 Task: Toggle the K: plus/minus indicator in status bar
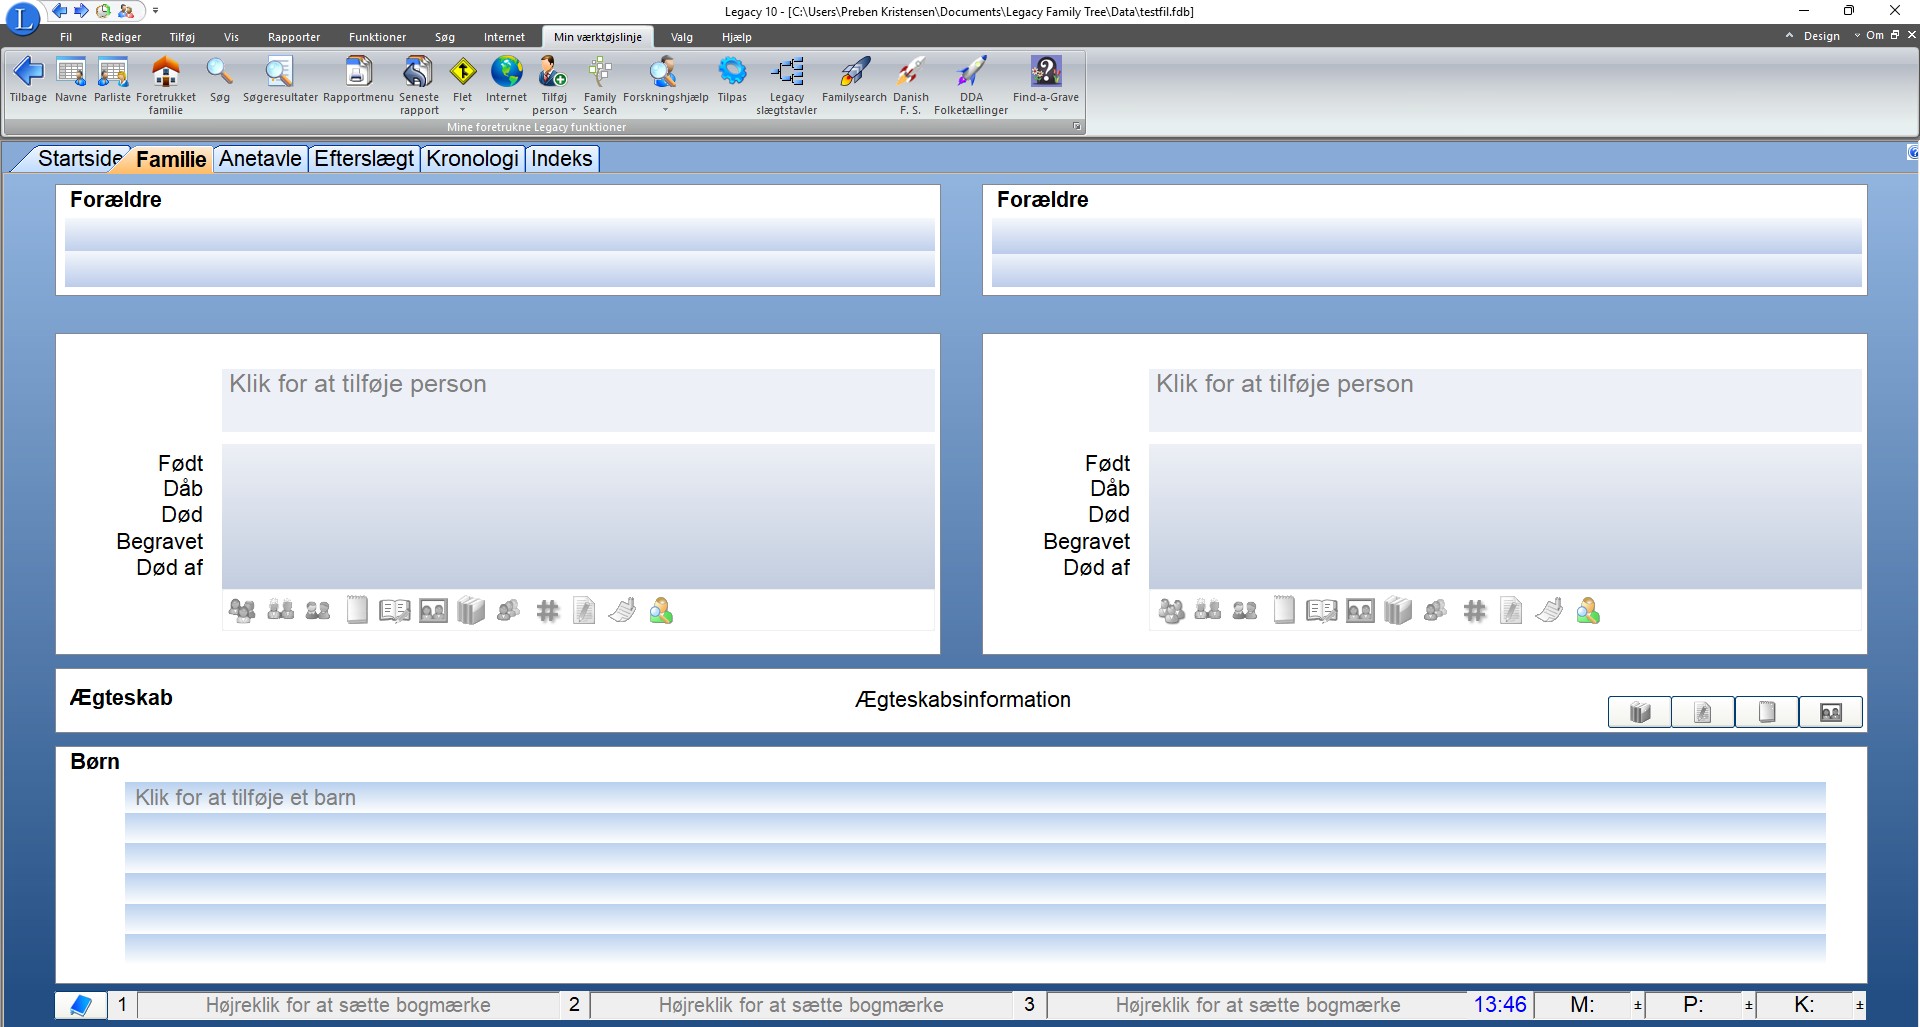[1859, 1005]
